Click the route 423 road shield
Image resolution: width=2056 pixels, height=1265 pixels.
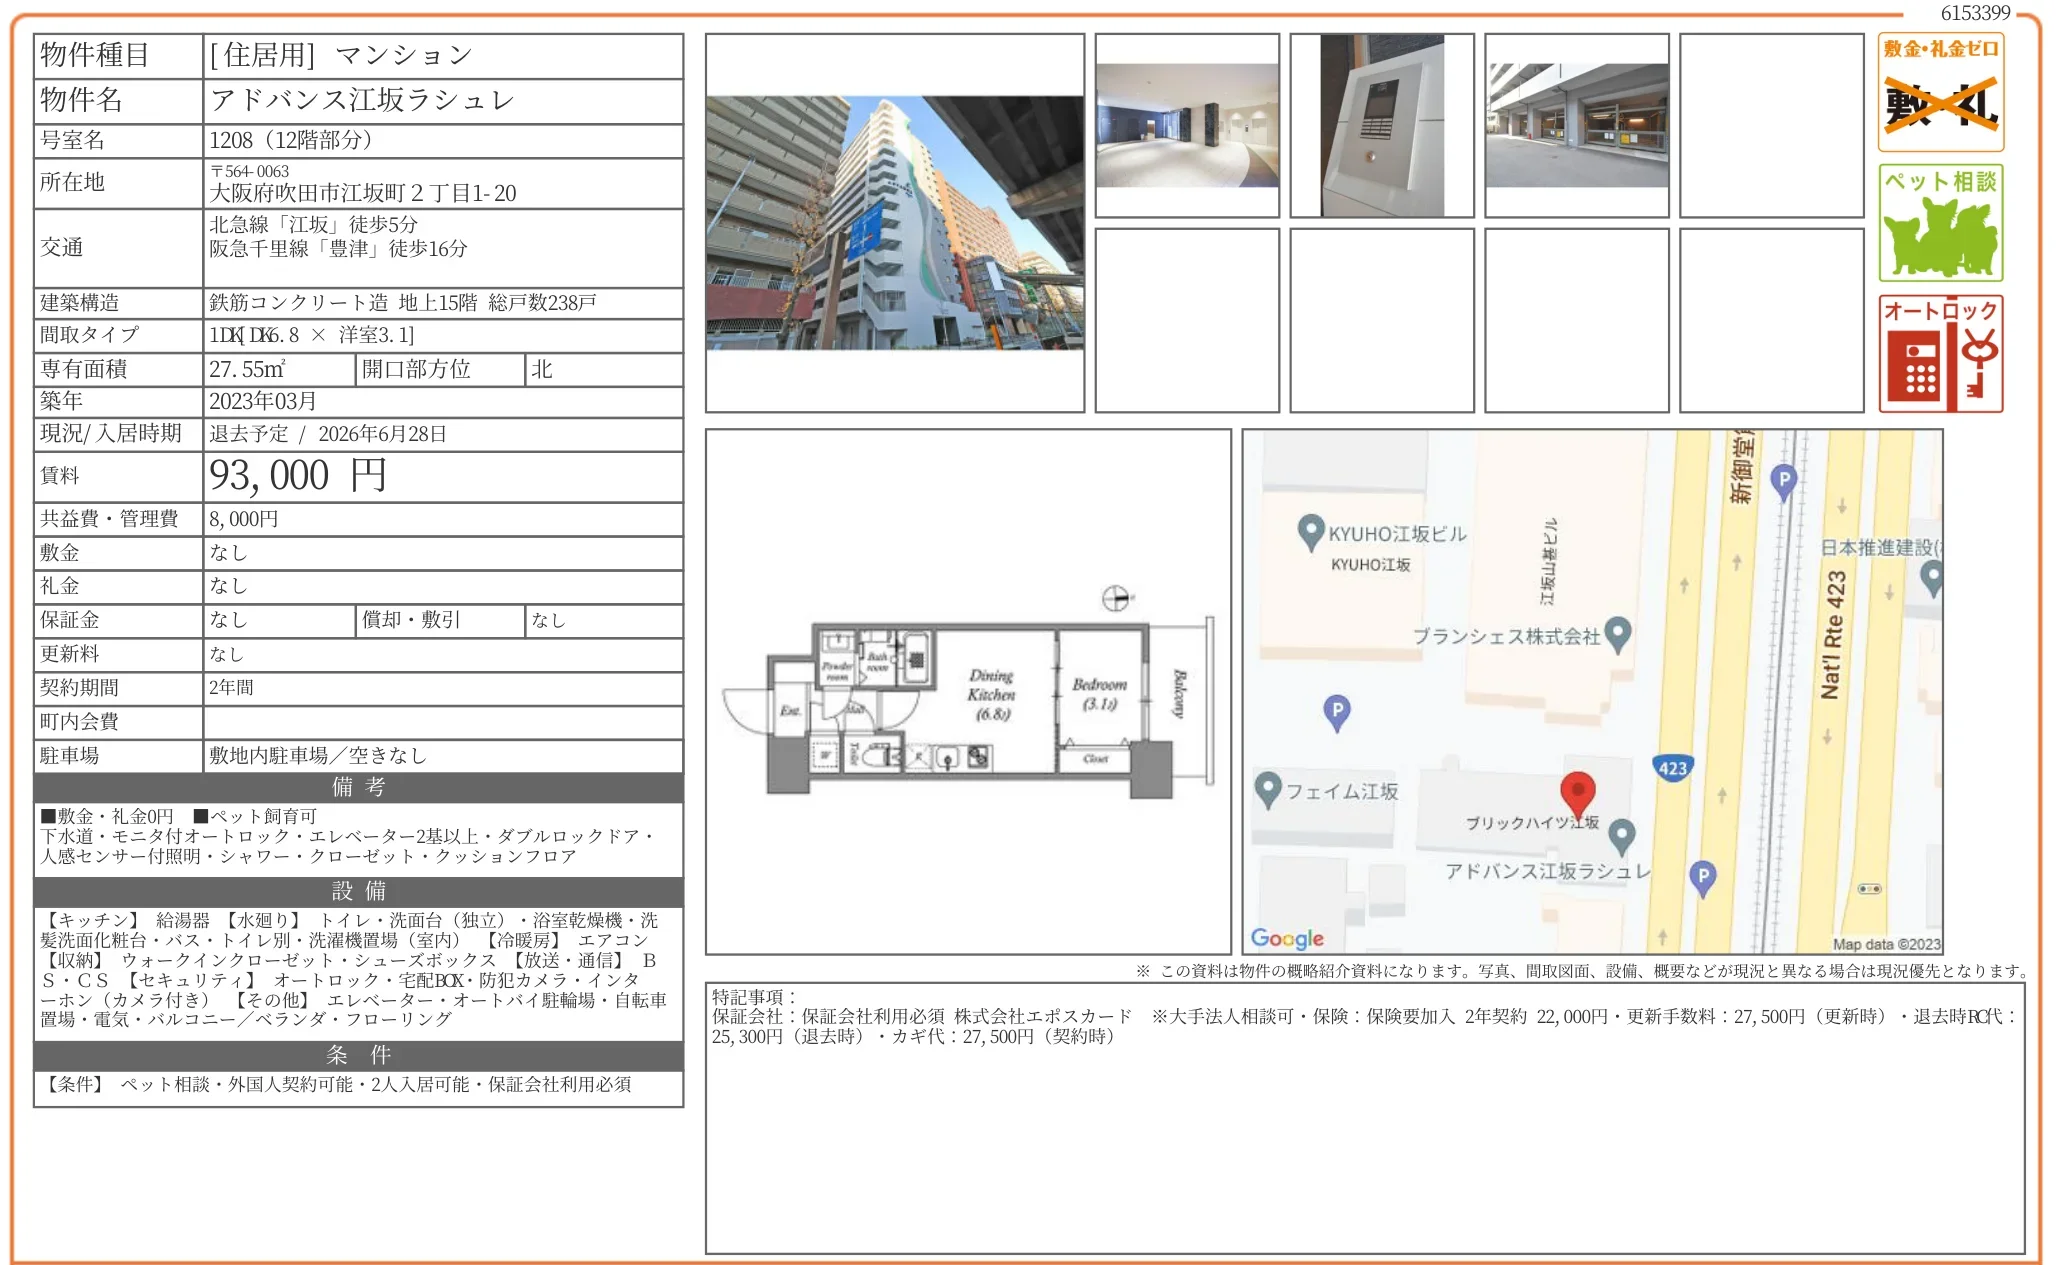(1672, 768)
